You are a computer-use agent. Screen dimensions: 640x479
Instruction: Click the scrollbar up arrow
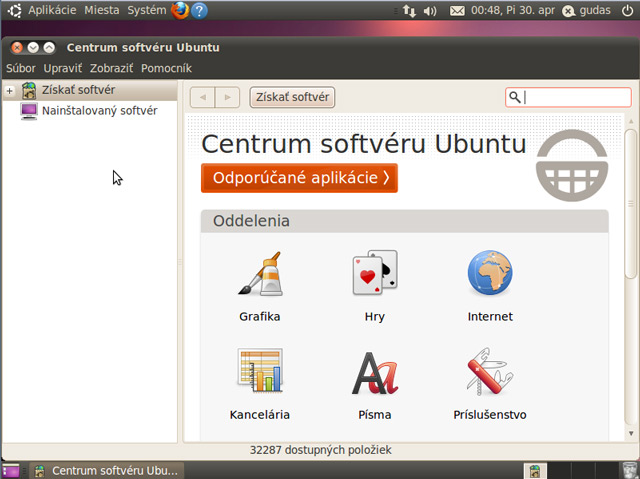click(631, 121)
